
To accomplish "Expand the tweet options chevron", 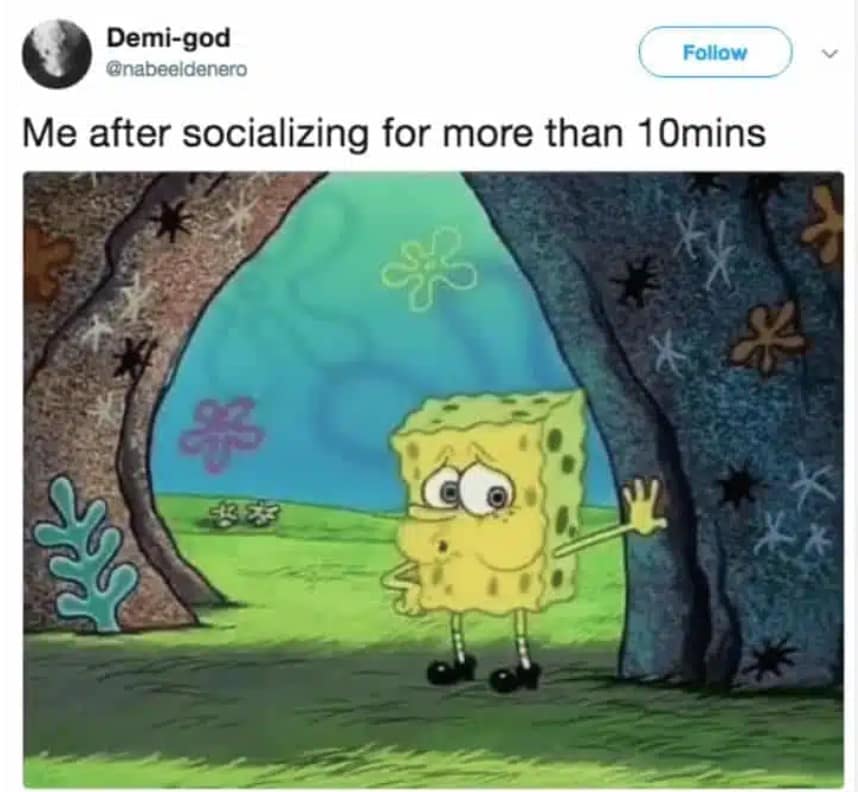I will point(831,53).
